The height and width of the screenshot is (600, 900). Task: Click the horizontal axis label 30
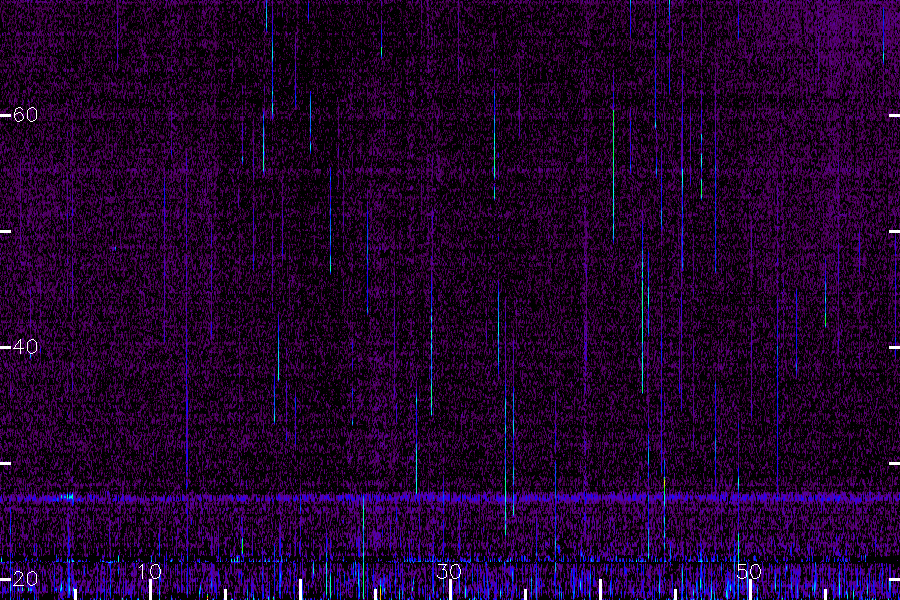click(449, 571)
